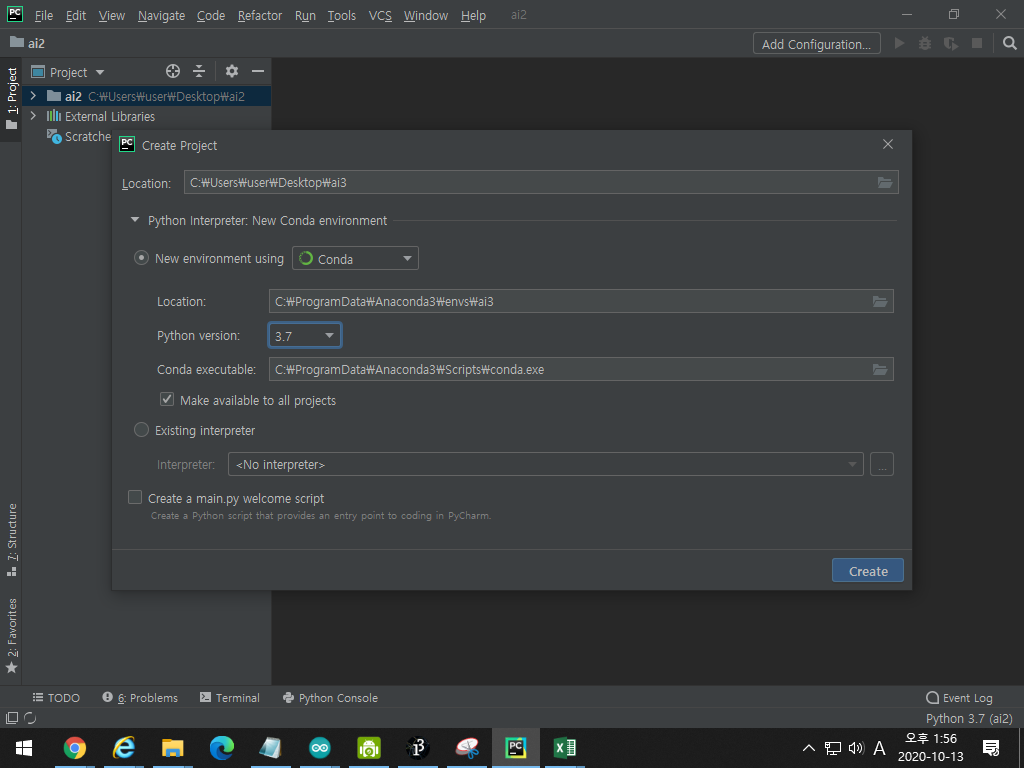The image size is (1024, 768).
Task: Browse folder icon for project Location field
Action: pyautogui.click(x=885, y=182)
